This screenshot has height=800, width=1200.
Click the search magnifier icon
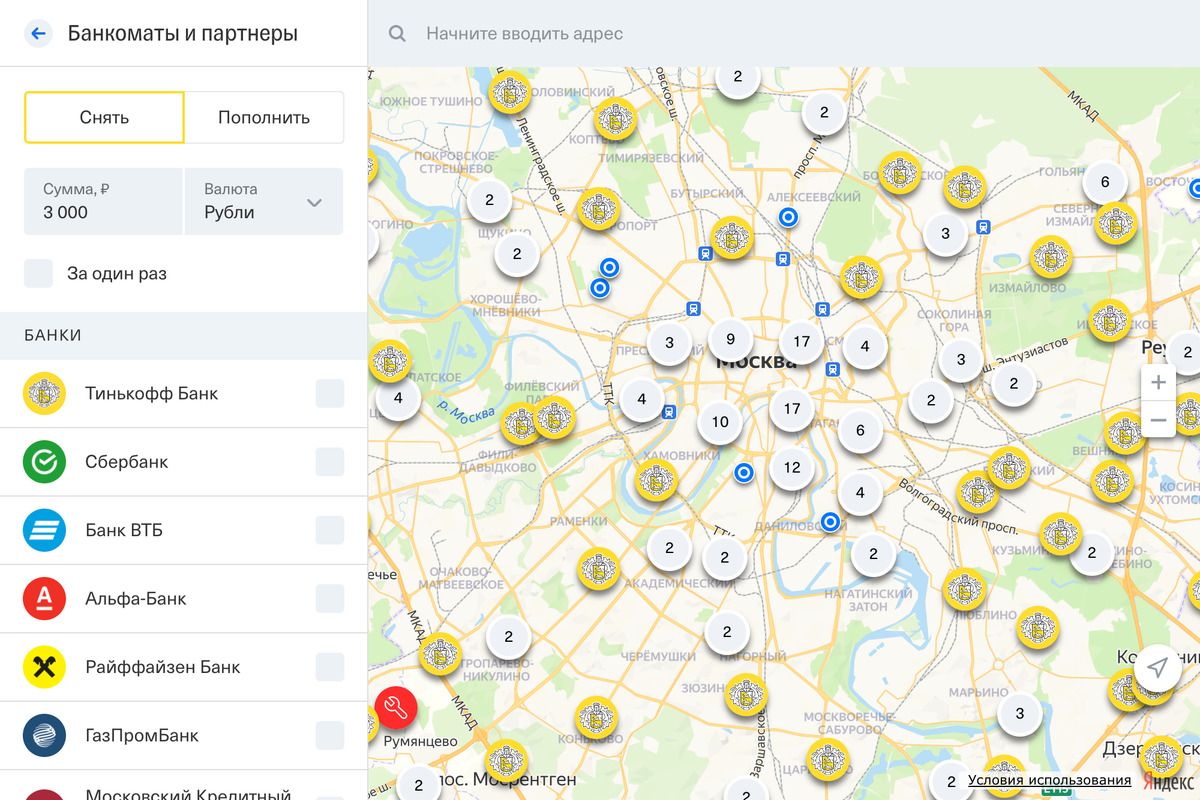tap(397, 34)
